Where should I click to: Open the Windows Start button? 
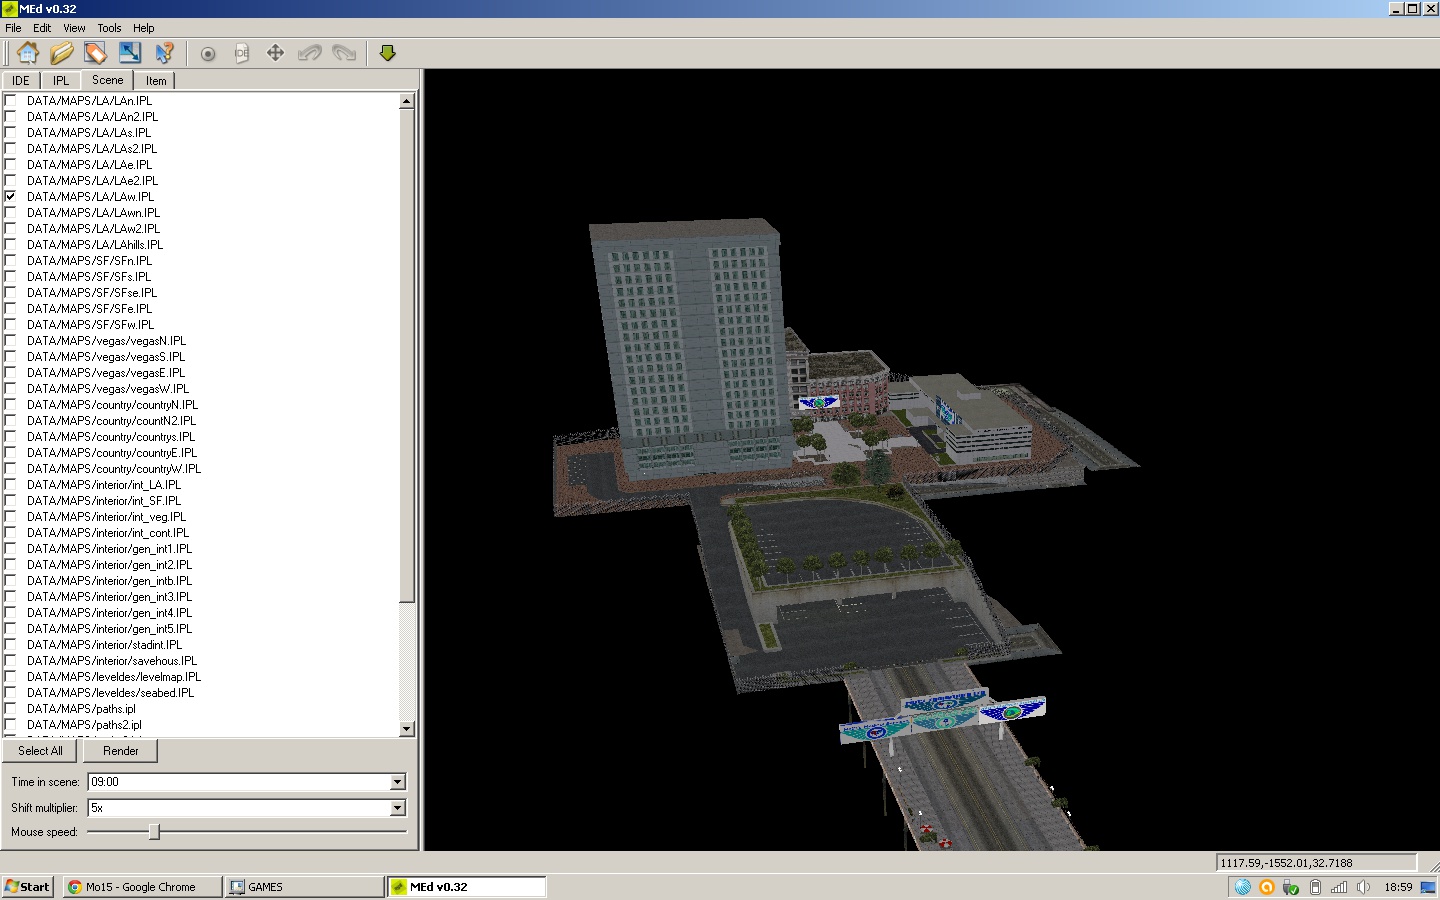[27, 887]
